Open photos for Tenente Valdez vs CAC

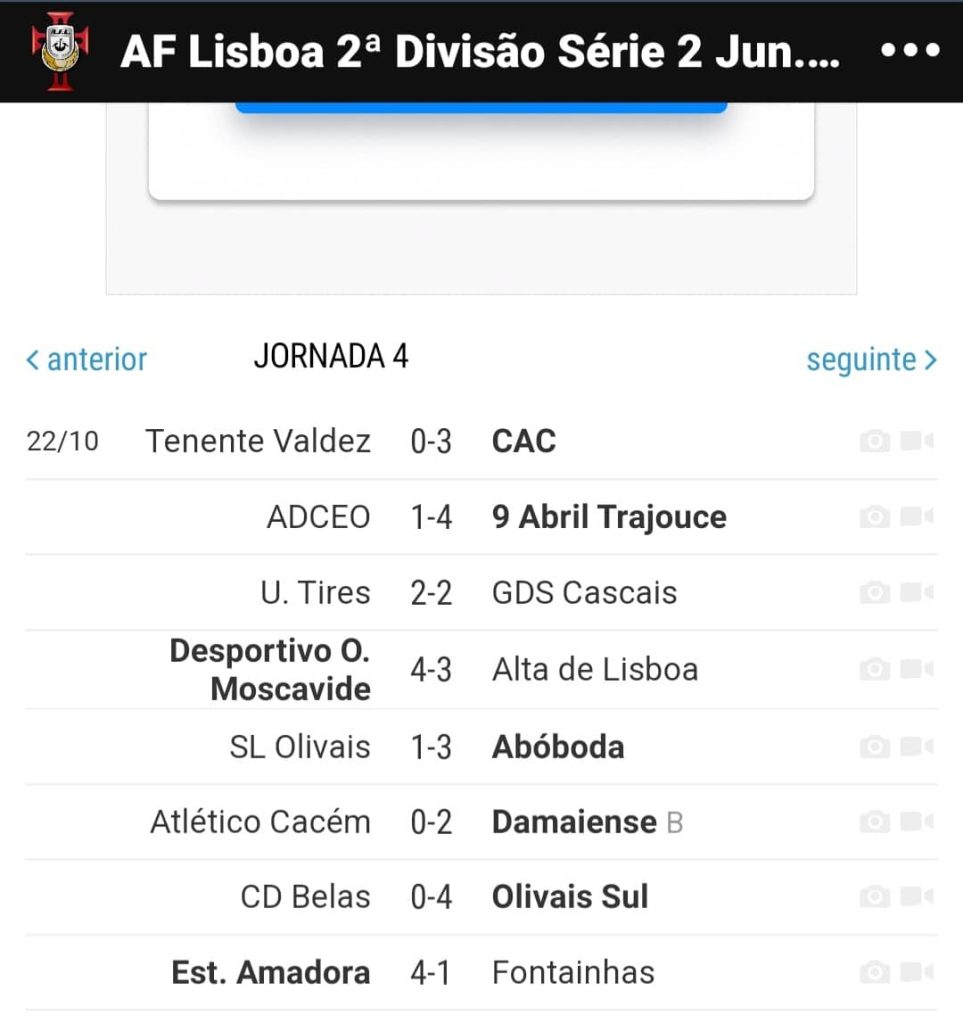875,441
